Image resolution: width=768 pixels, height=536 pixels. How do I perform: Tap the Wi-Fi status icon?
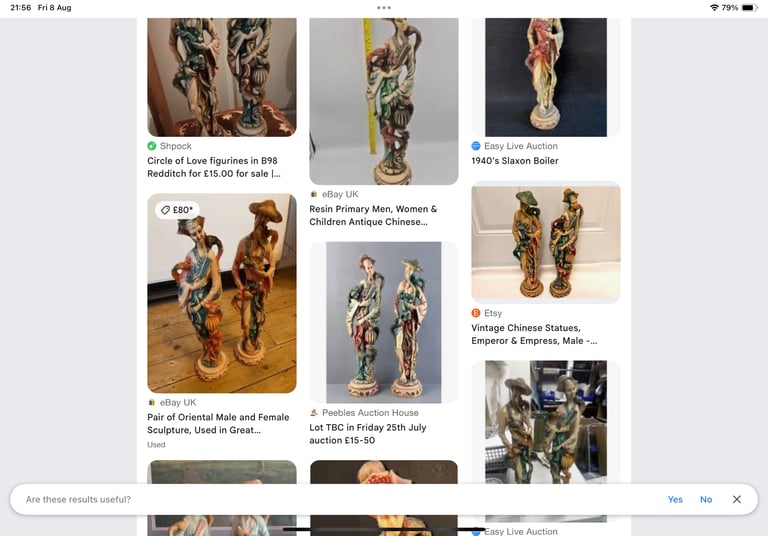tap(714, 8)
